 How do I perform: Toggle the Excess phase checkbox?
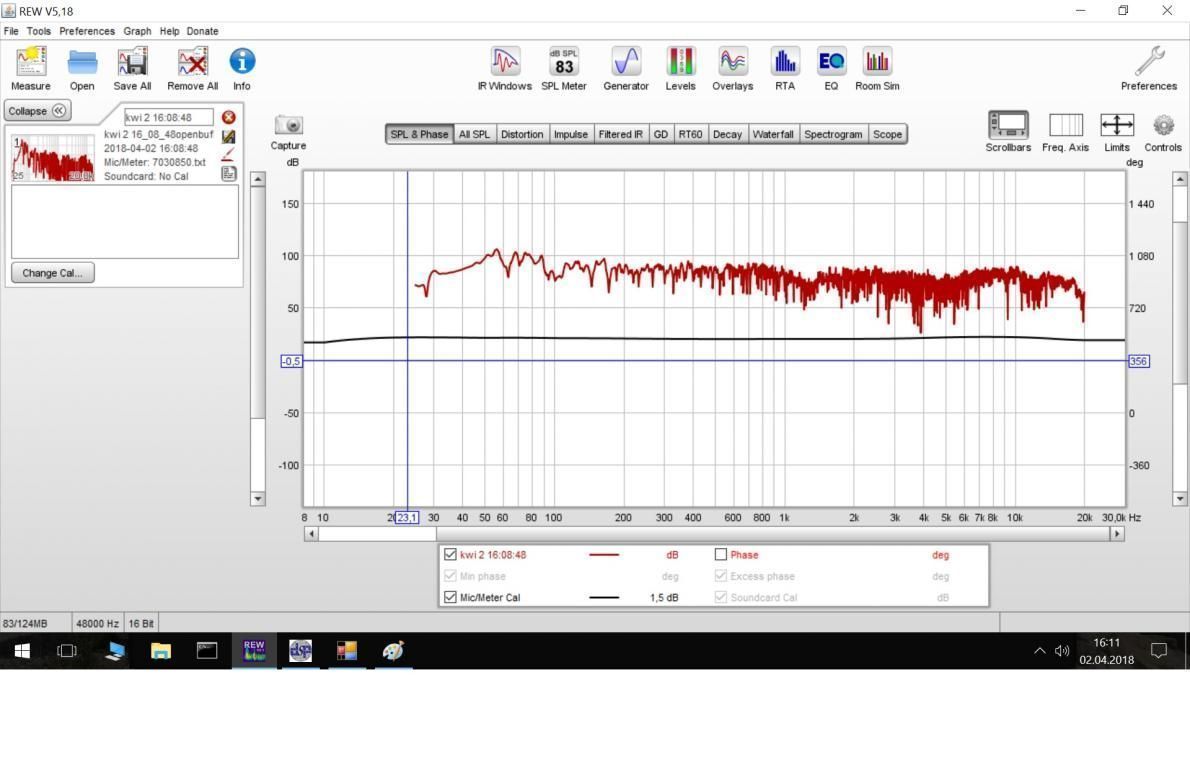[x=721, y=576]
